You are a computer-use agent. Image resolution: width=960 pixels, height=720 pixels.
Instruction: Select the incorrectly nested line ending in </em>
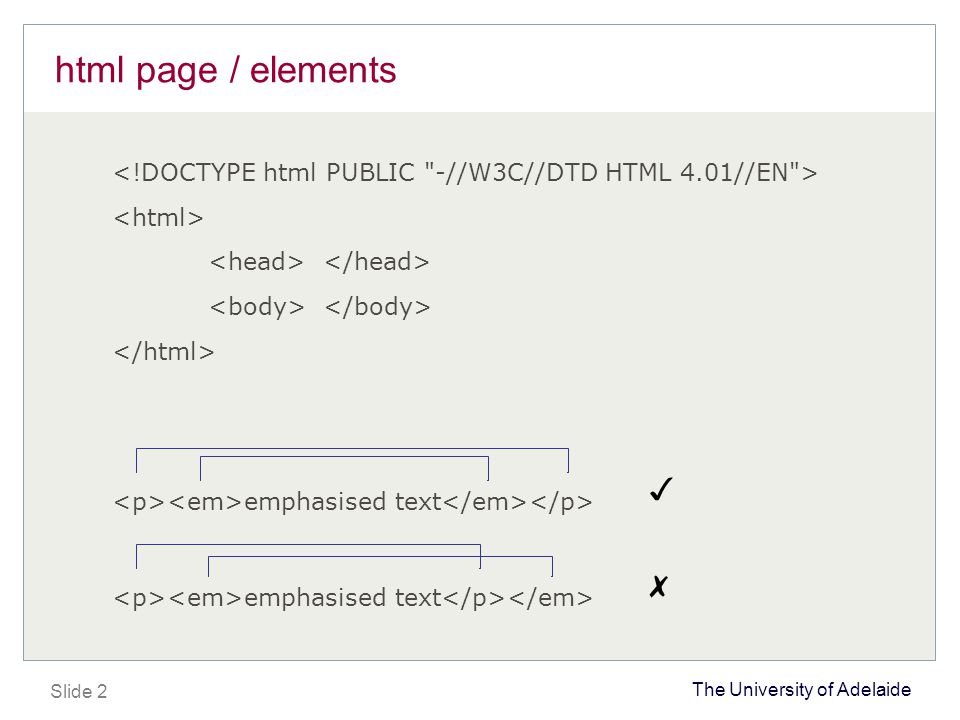[x=353, y=599]
